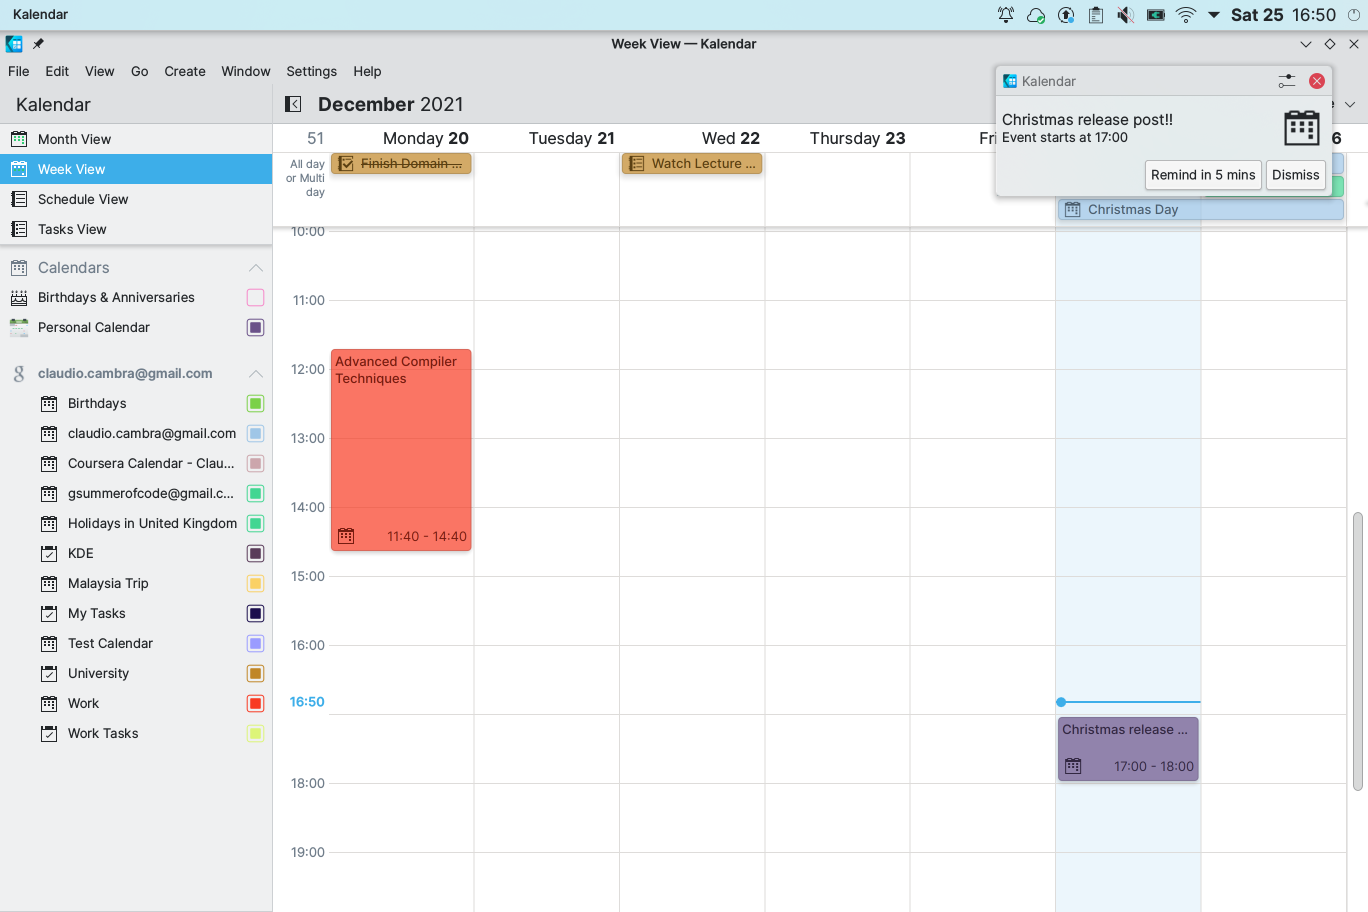This screenshot has width=1368, height=912.
Task: Click the vertical scrollbar of the week view
Action: [x=1357, y=650]
